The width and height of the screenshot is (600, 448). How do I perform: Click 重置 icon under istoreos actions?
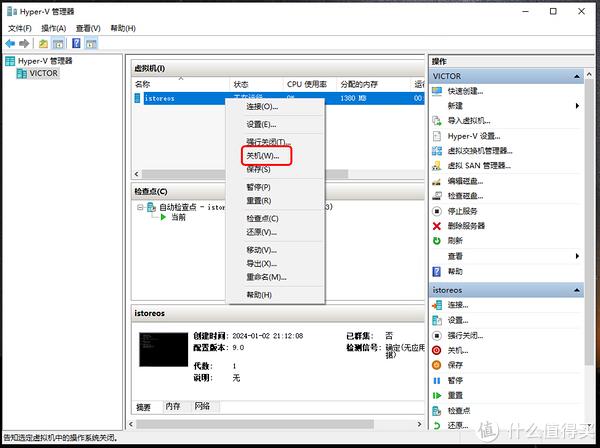[x=437, y=396]
